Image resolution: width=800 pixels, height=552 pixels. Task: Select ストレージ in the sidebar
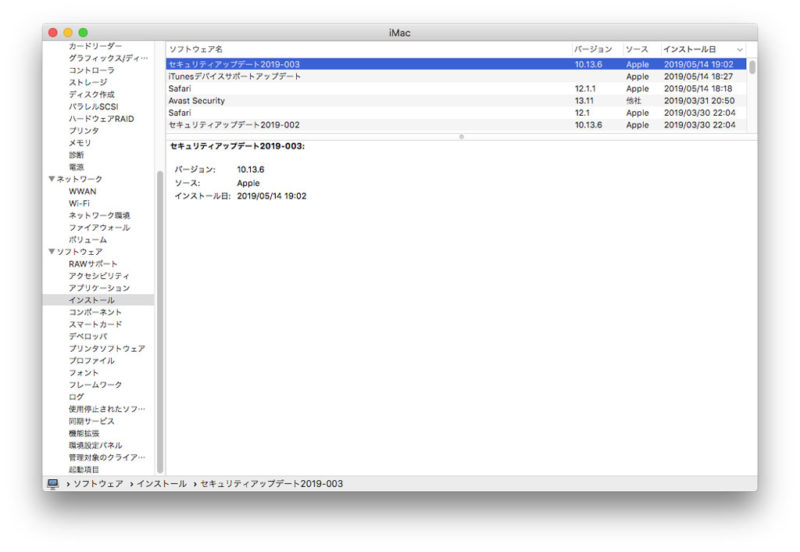pos(88,82)
